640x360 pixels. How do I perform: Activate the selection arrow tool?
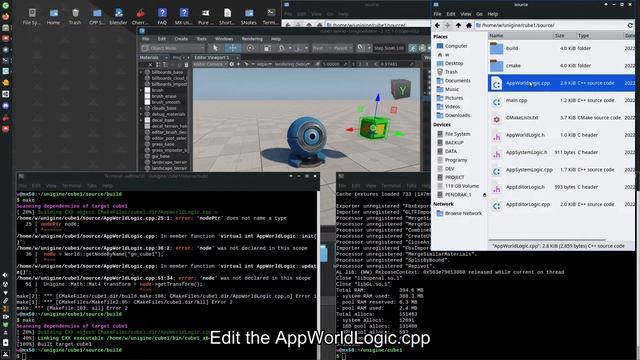(215, 48)
